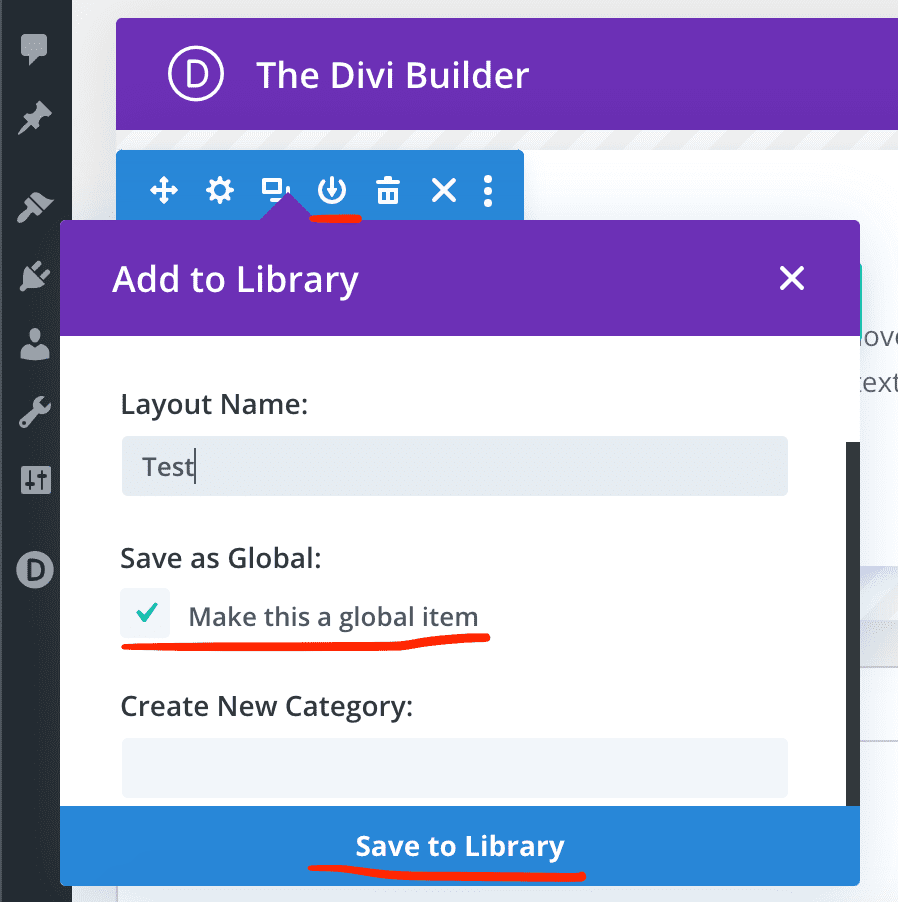Click the delete section trash icon
898x902 pixels.
(x=388, y=190)
